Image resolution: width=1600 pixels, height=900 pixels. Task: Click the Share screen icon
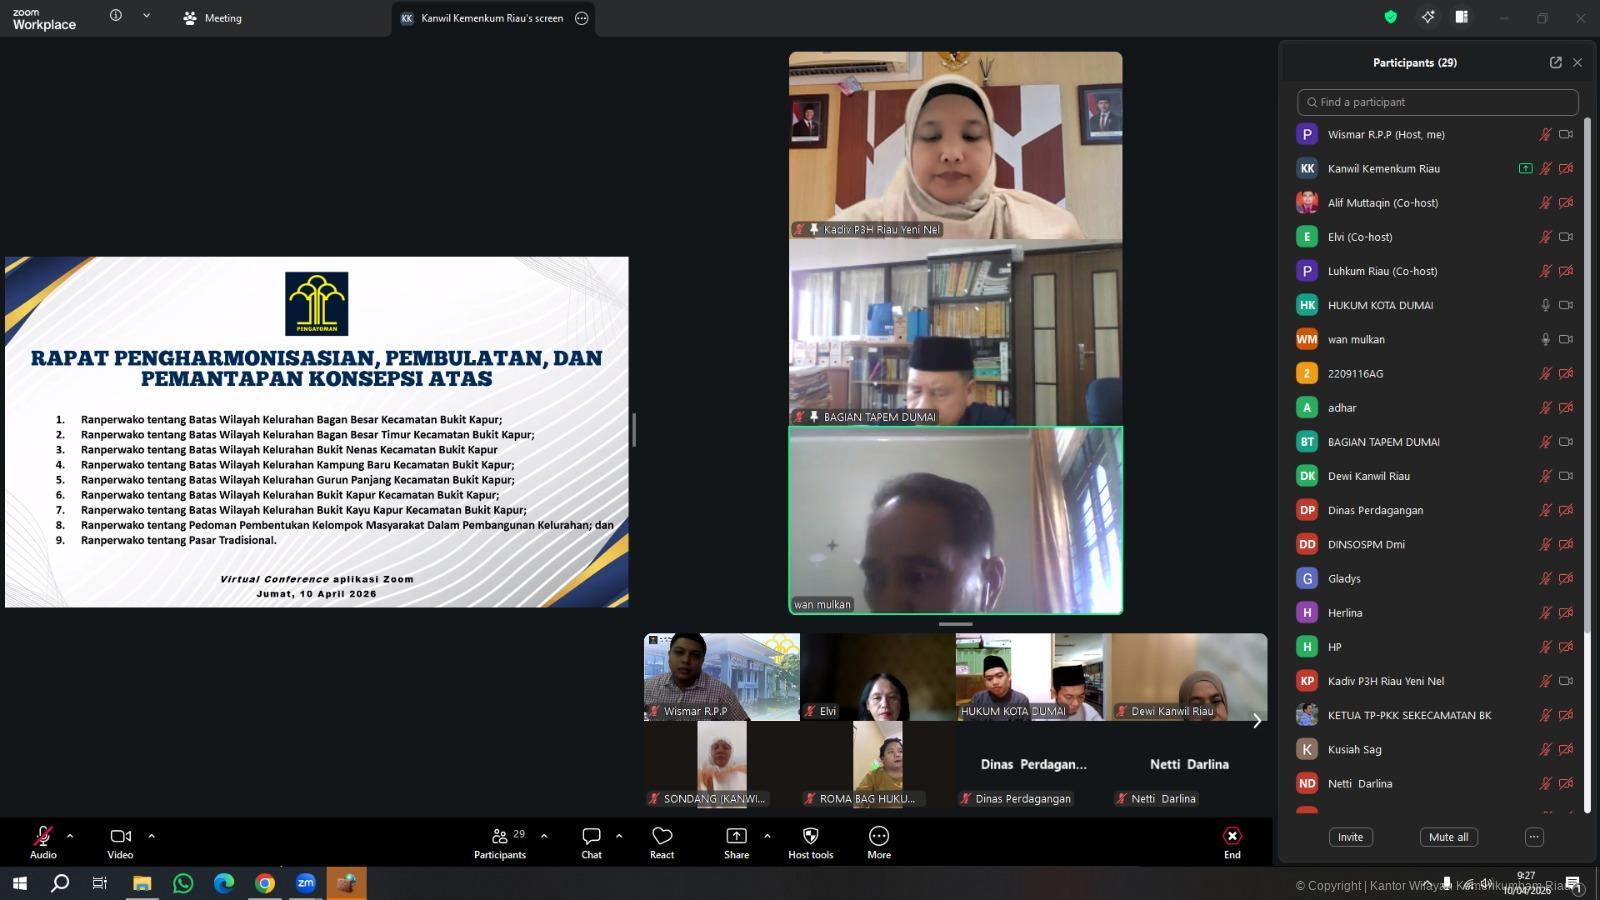click(736, 836)
